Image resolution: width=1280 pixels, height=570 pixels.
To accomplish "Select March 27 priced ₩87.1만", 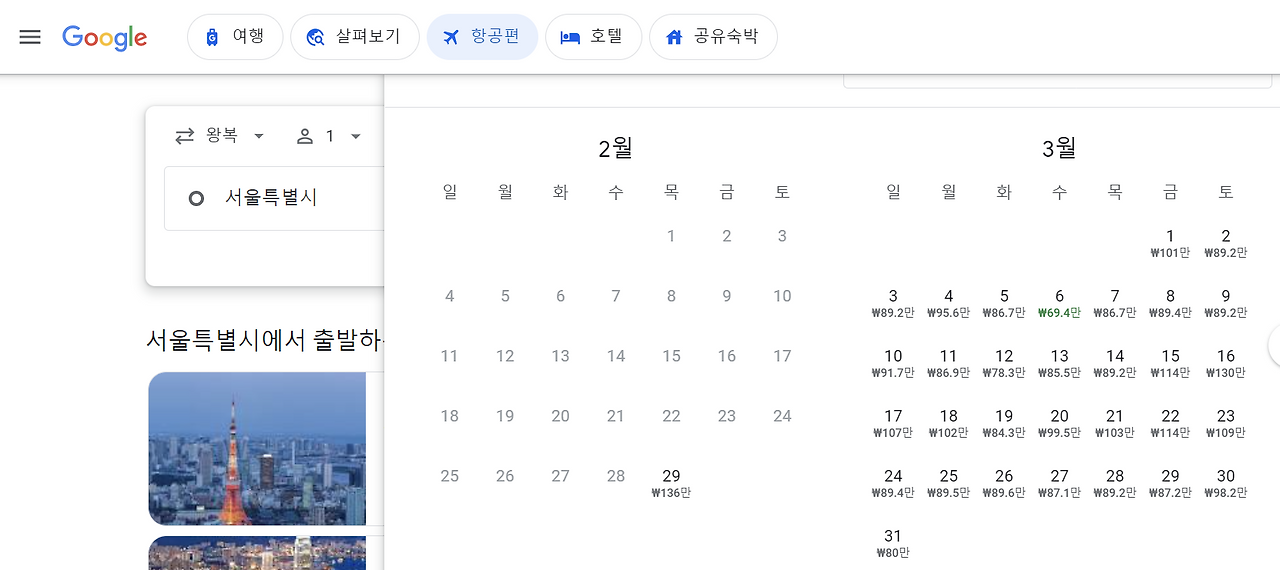I will (x=1059, y=483).
